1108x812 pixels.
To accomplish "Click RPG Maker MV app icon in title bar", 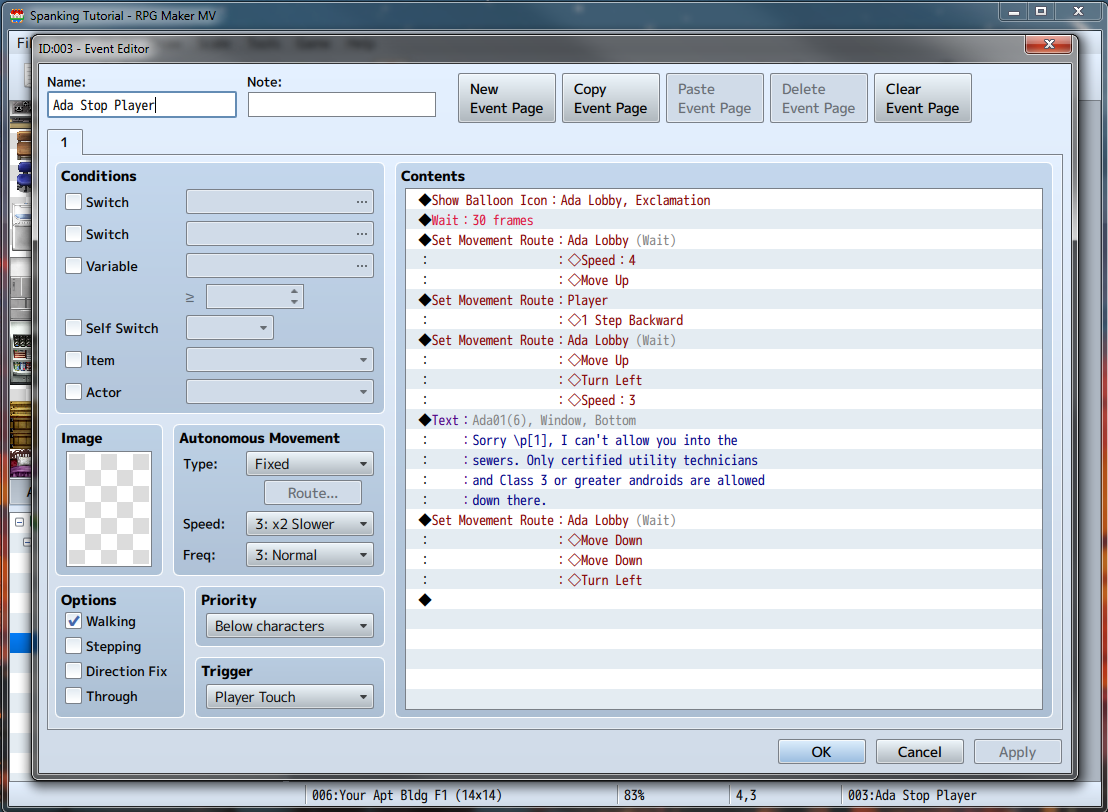I will click(16, 15).
